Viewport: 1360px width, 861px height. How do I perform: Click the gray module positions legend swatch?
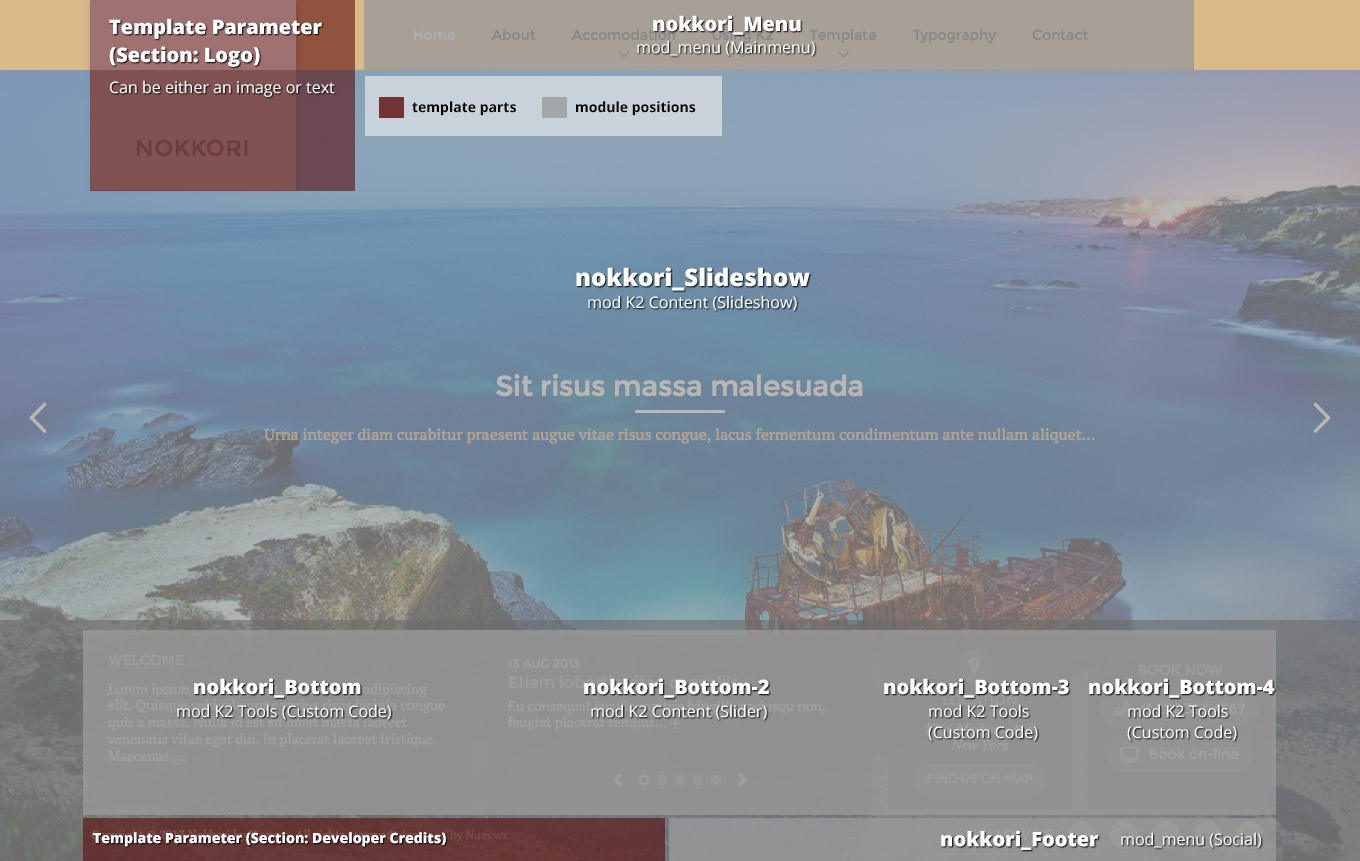pyautogui.click(x=554, y=107)
